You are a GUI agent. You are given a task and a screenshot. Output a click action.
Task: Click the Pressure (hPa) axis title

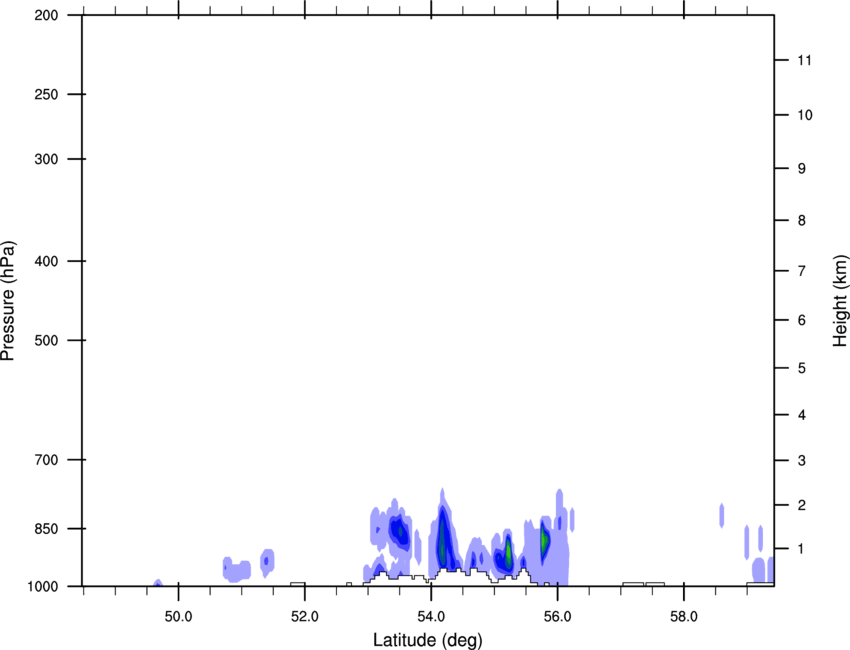(x=8, y=301)
